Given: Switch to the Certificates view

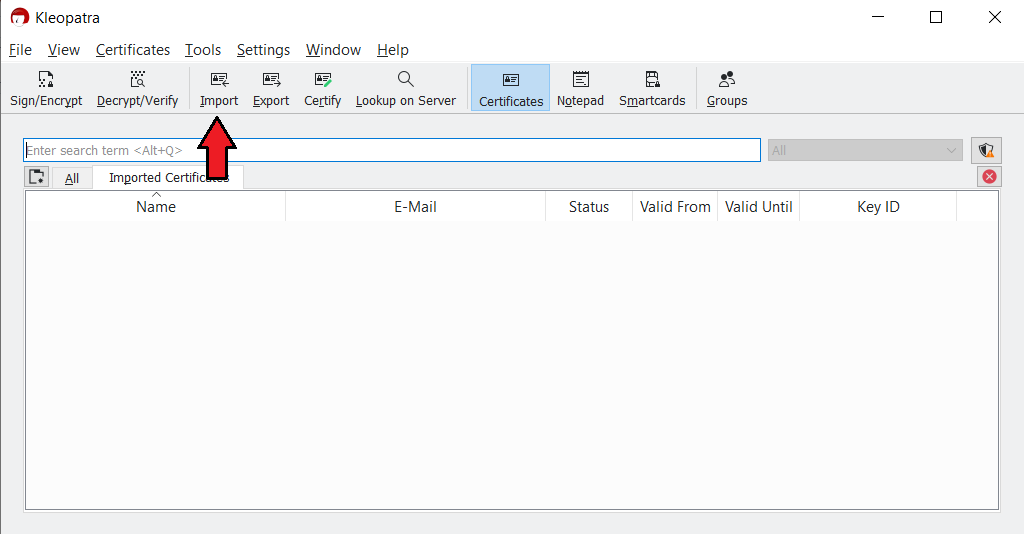Looking at the screenshot, I should 511,88.
